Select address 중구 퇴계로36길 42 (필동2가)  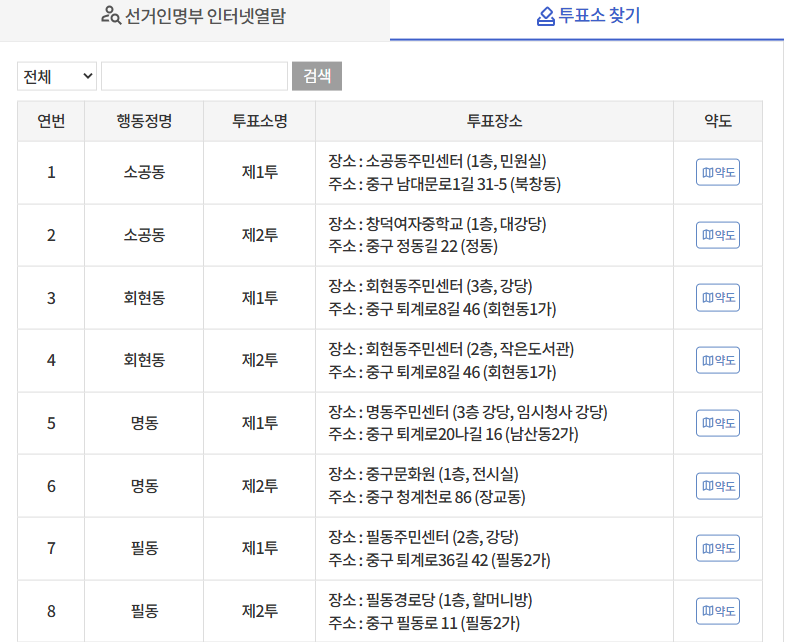tap(458, 560)
